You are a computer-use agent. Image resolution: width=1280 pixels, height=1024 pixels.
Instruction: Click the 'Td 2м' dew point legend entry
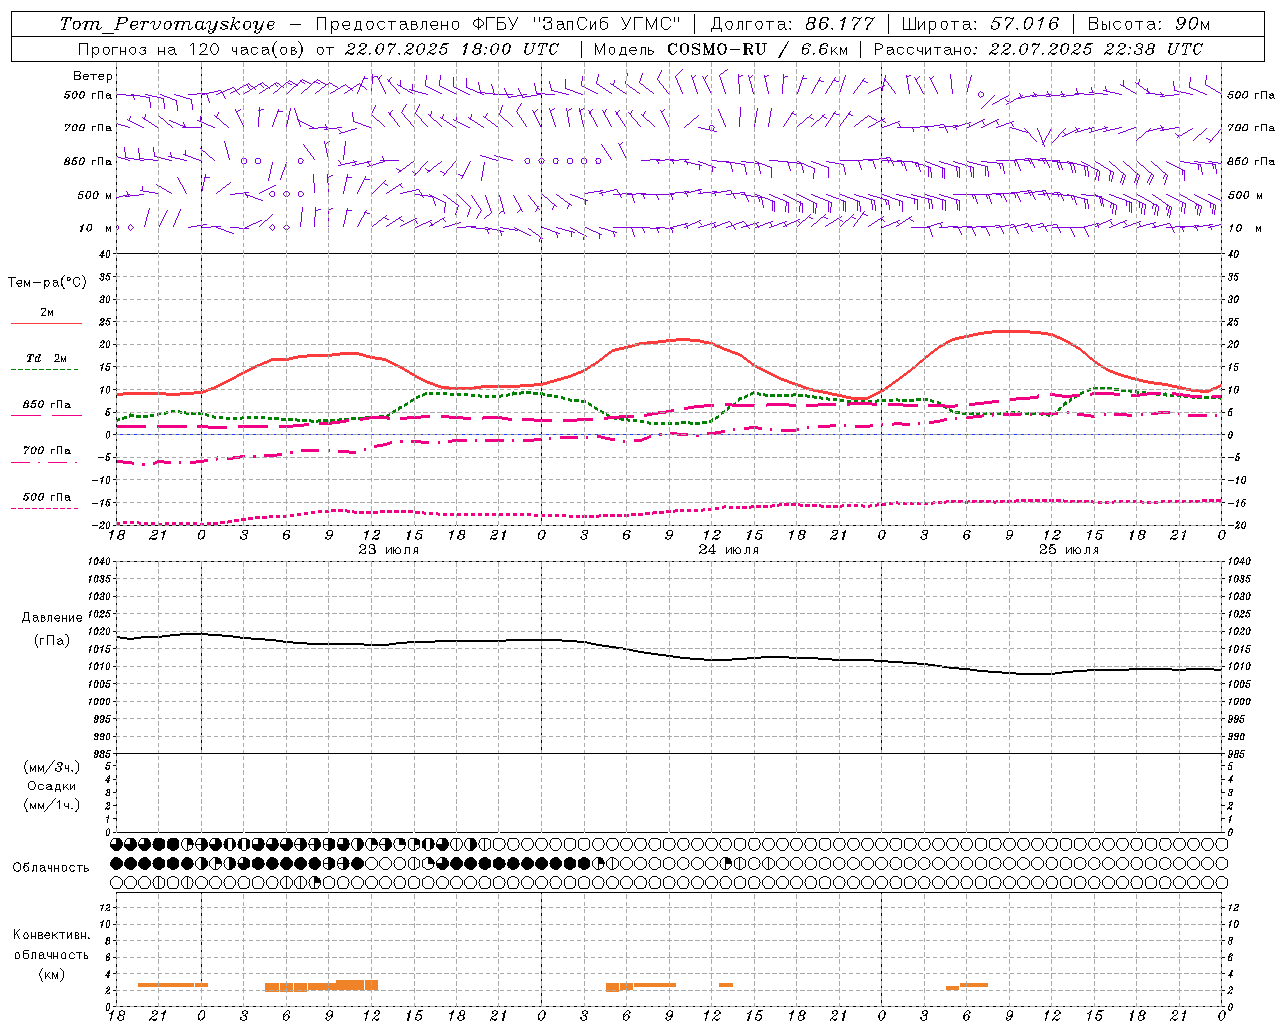tap(46, 358)
